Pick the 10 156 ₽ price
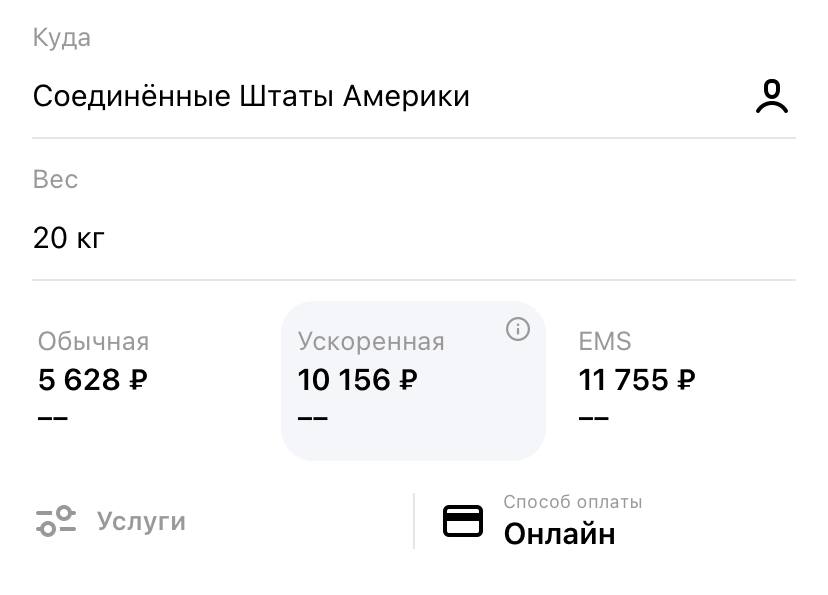828x595 pixels. coord(358,380)
